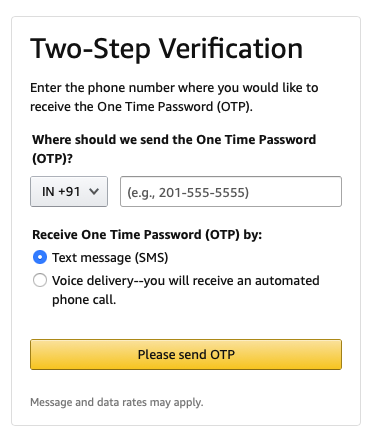The width and height of the screenshot is (373, 435).
Task: Click the Two-Step Verification heading
Action: click(x=167, y=49)
